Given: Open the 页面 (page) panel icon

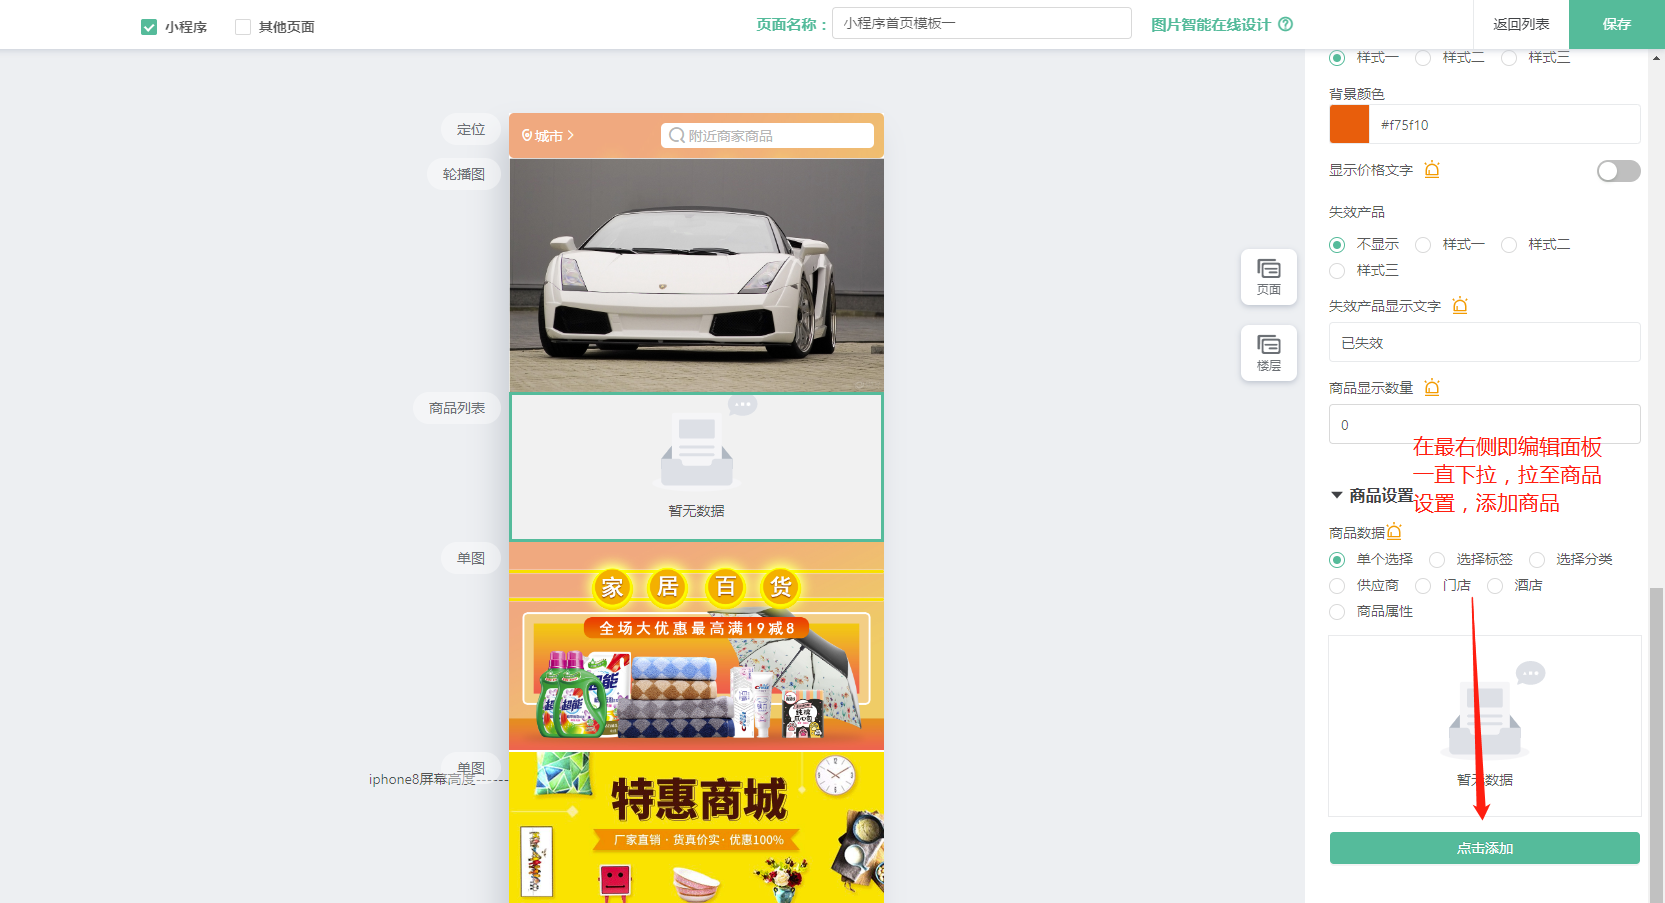Looking at the screenshot, I should (x=1268, y=276).
